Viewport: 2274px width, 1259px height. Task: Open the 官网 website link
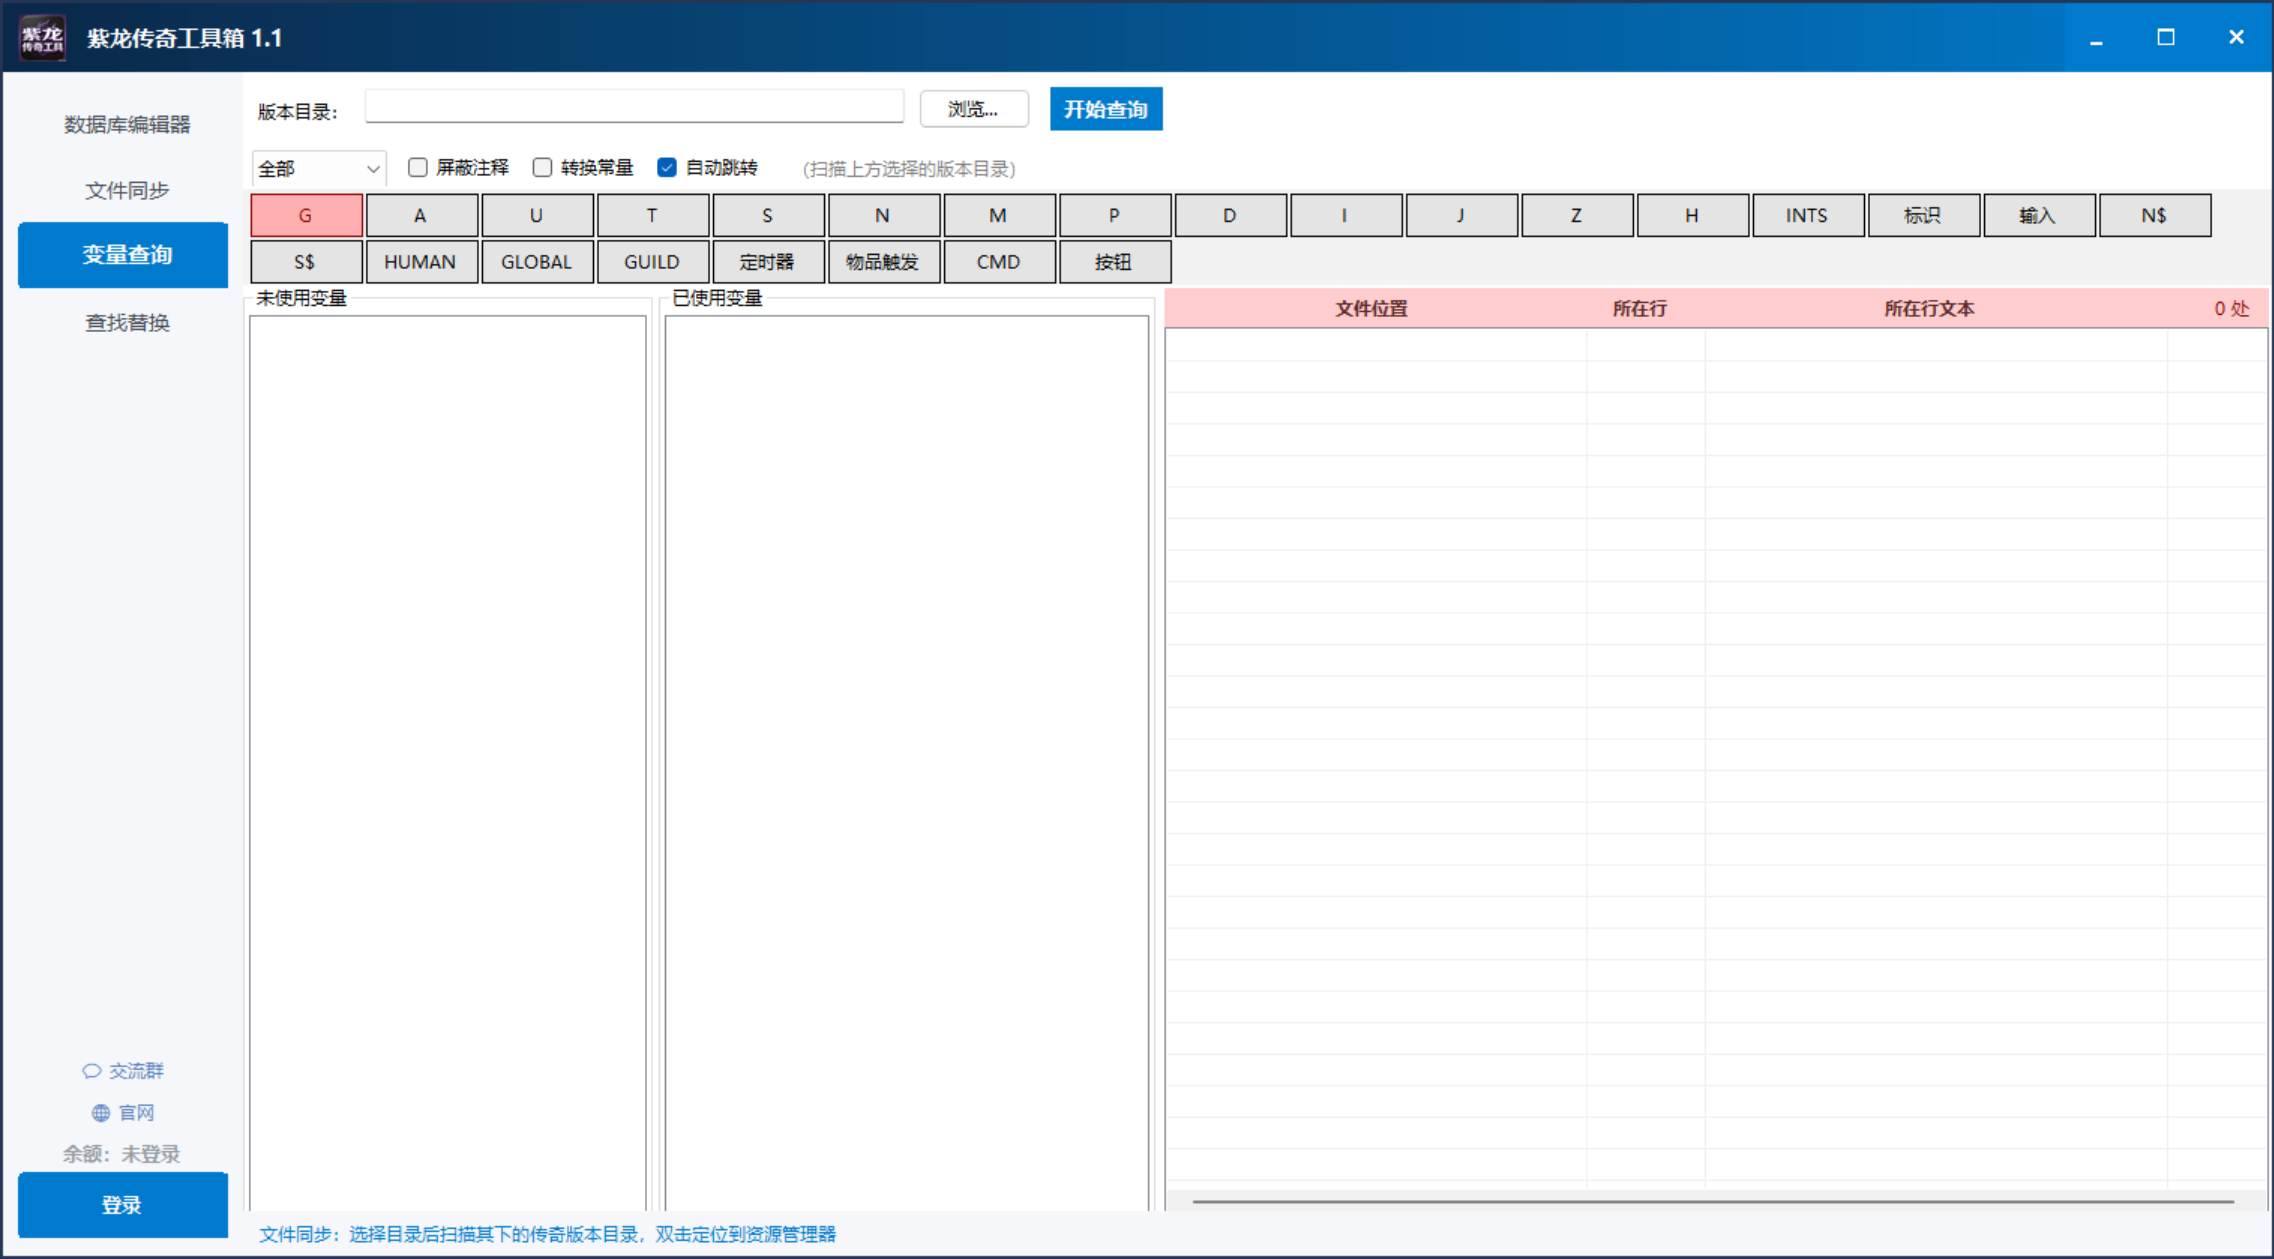[123, 1113]
